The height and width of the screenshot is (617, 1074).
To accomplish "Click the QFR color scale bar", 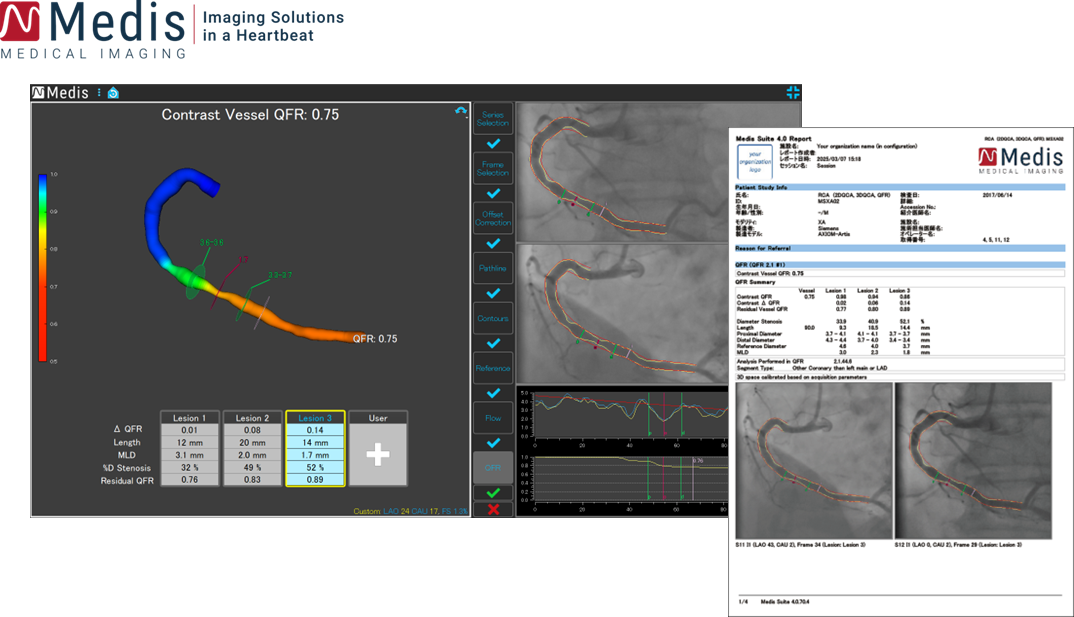I will click(42, 267).
